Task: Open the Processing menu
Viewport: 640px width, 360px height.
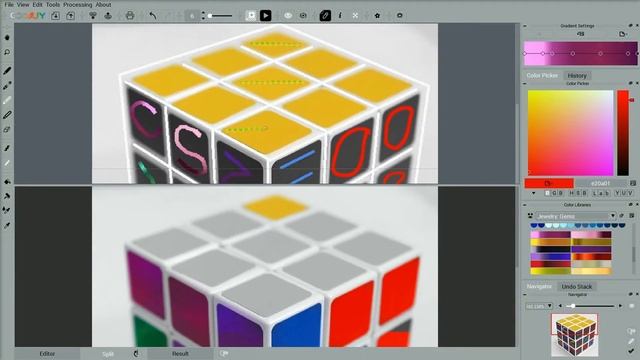Action: tap(78, 4)
